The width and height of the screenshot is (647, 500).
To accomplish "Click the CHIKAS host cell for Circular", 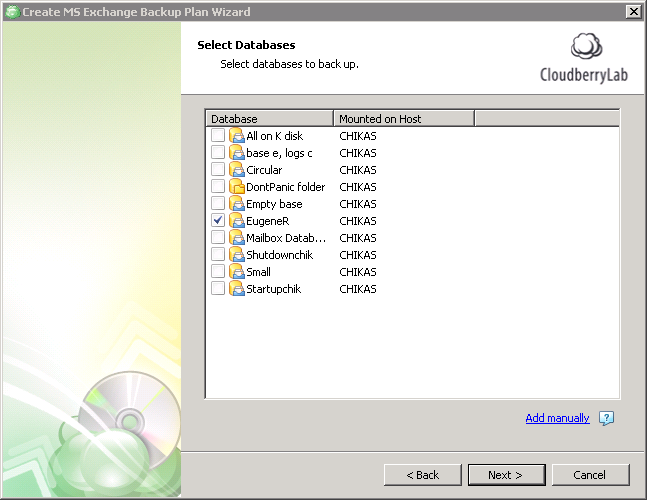I will click(x=358, y=170).
